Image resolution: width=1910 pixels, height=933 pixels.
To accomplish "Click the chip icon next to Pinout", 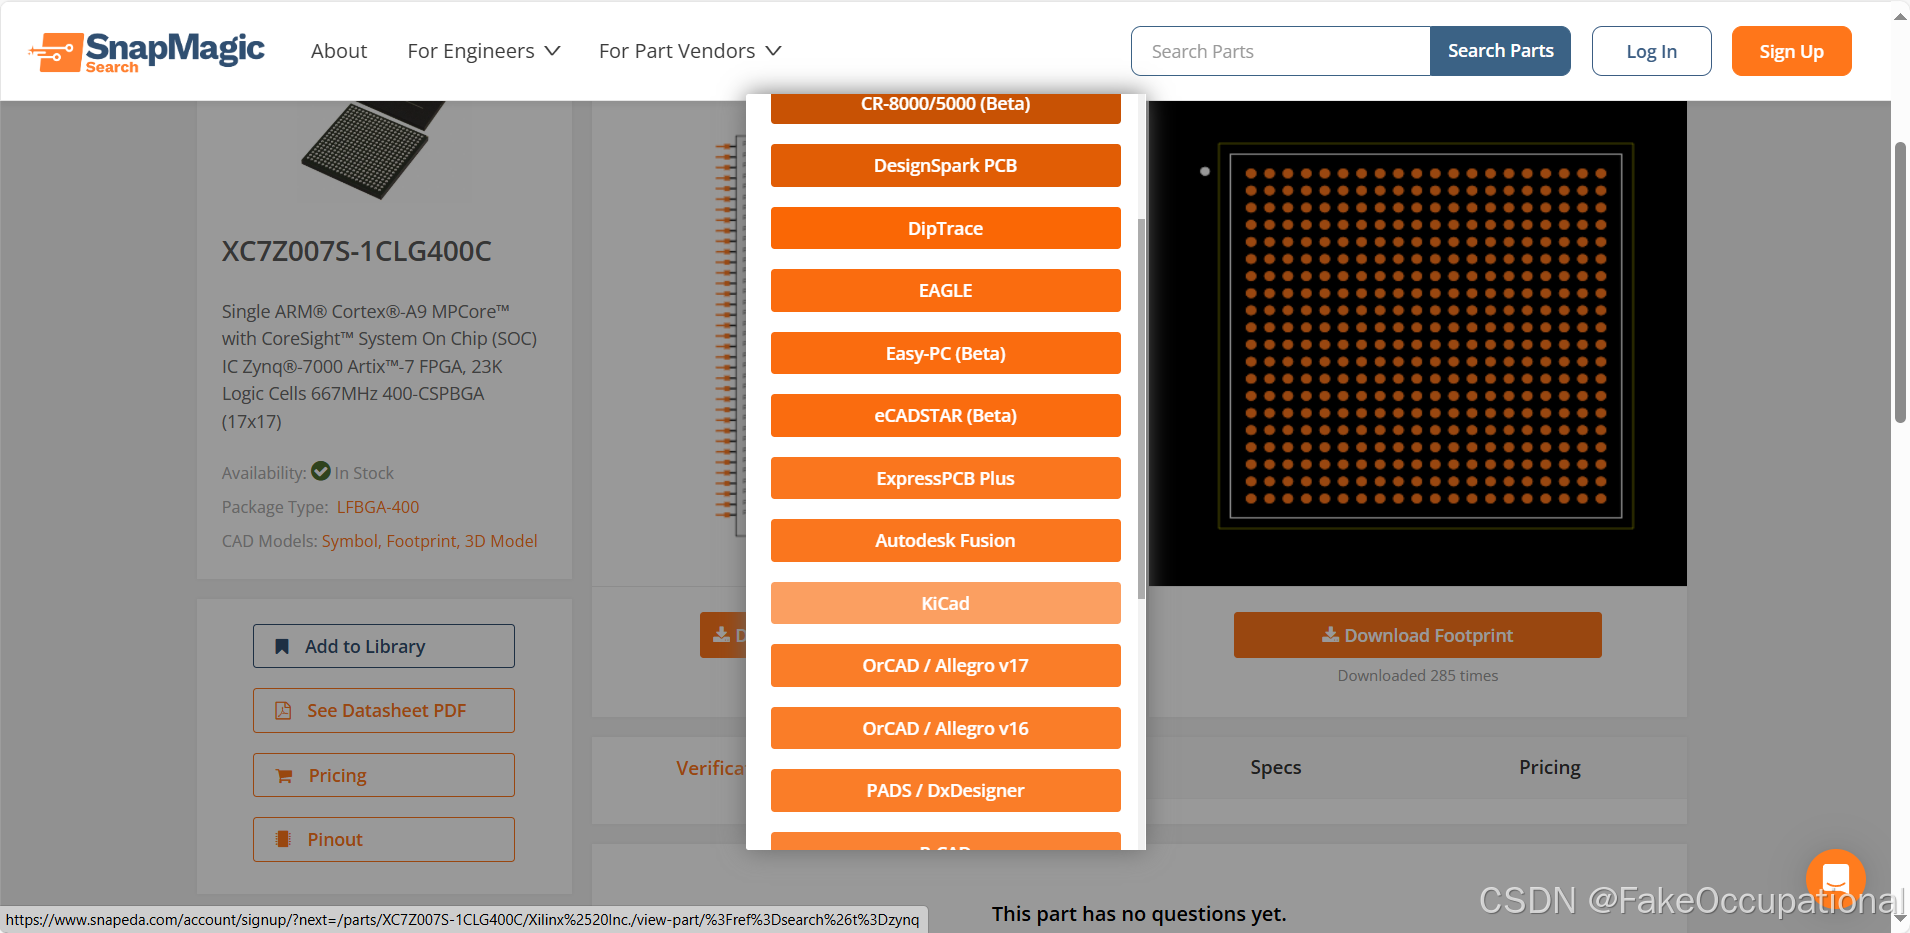I will click(x=283, y=840).
